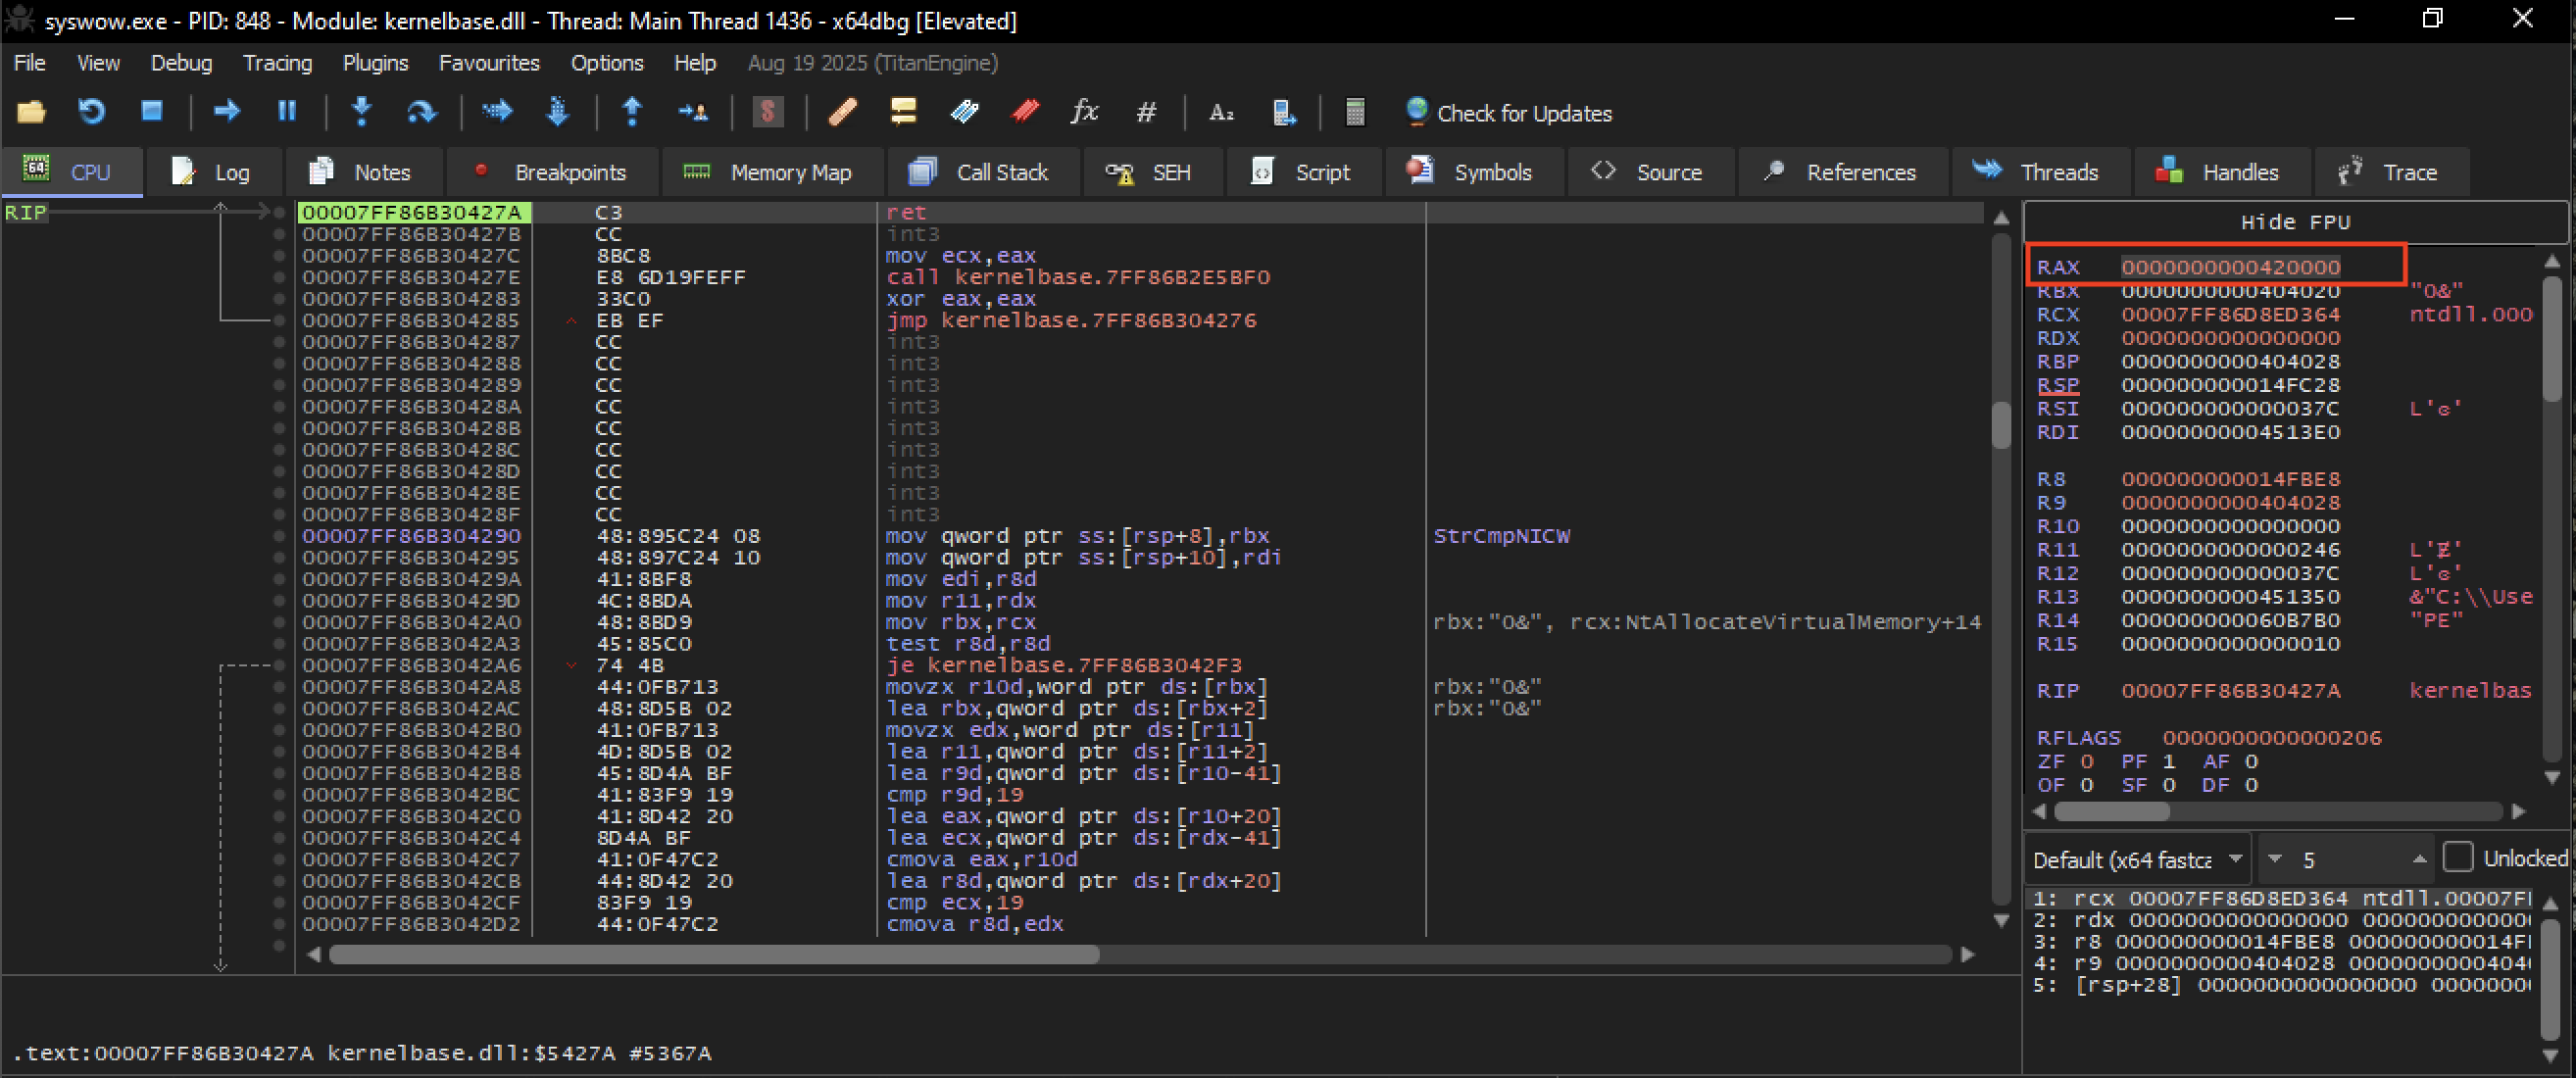
Task: Open functions with the fx icon
Action: pos(1085,112)
